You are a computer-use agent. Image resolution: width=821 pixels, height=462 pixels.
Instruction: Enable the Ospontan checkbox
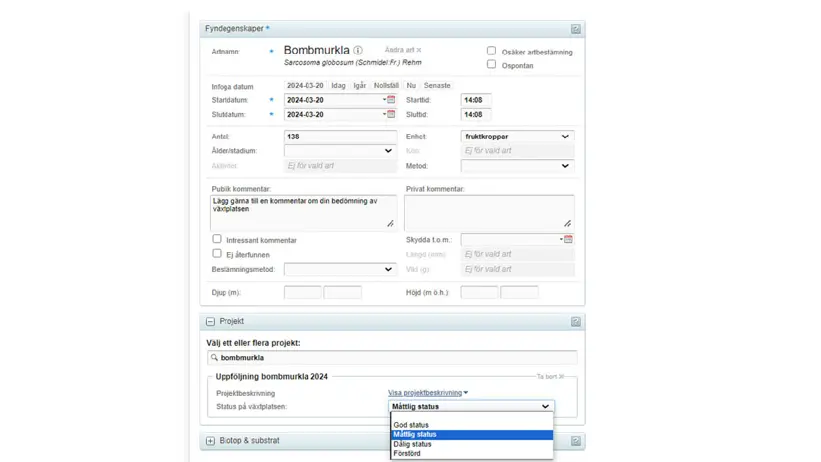pyautogui.click(x=491, y=65)
